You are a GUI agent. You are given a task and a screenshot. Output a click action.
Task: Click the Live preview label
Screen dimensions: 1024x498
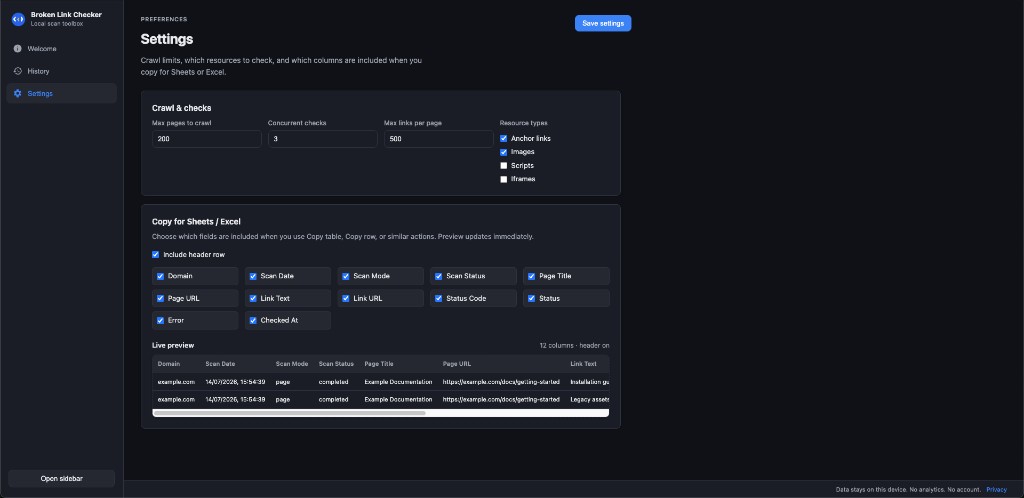(x=173, y=345)
